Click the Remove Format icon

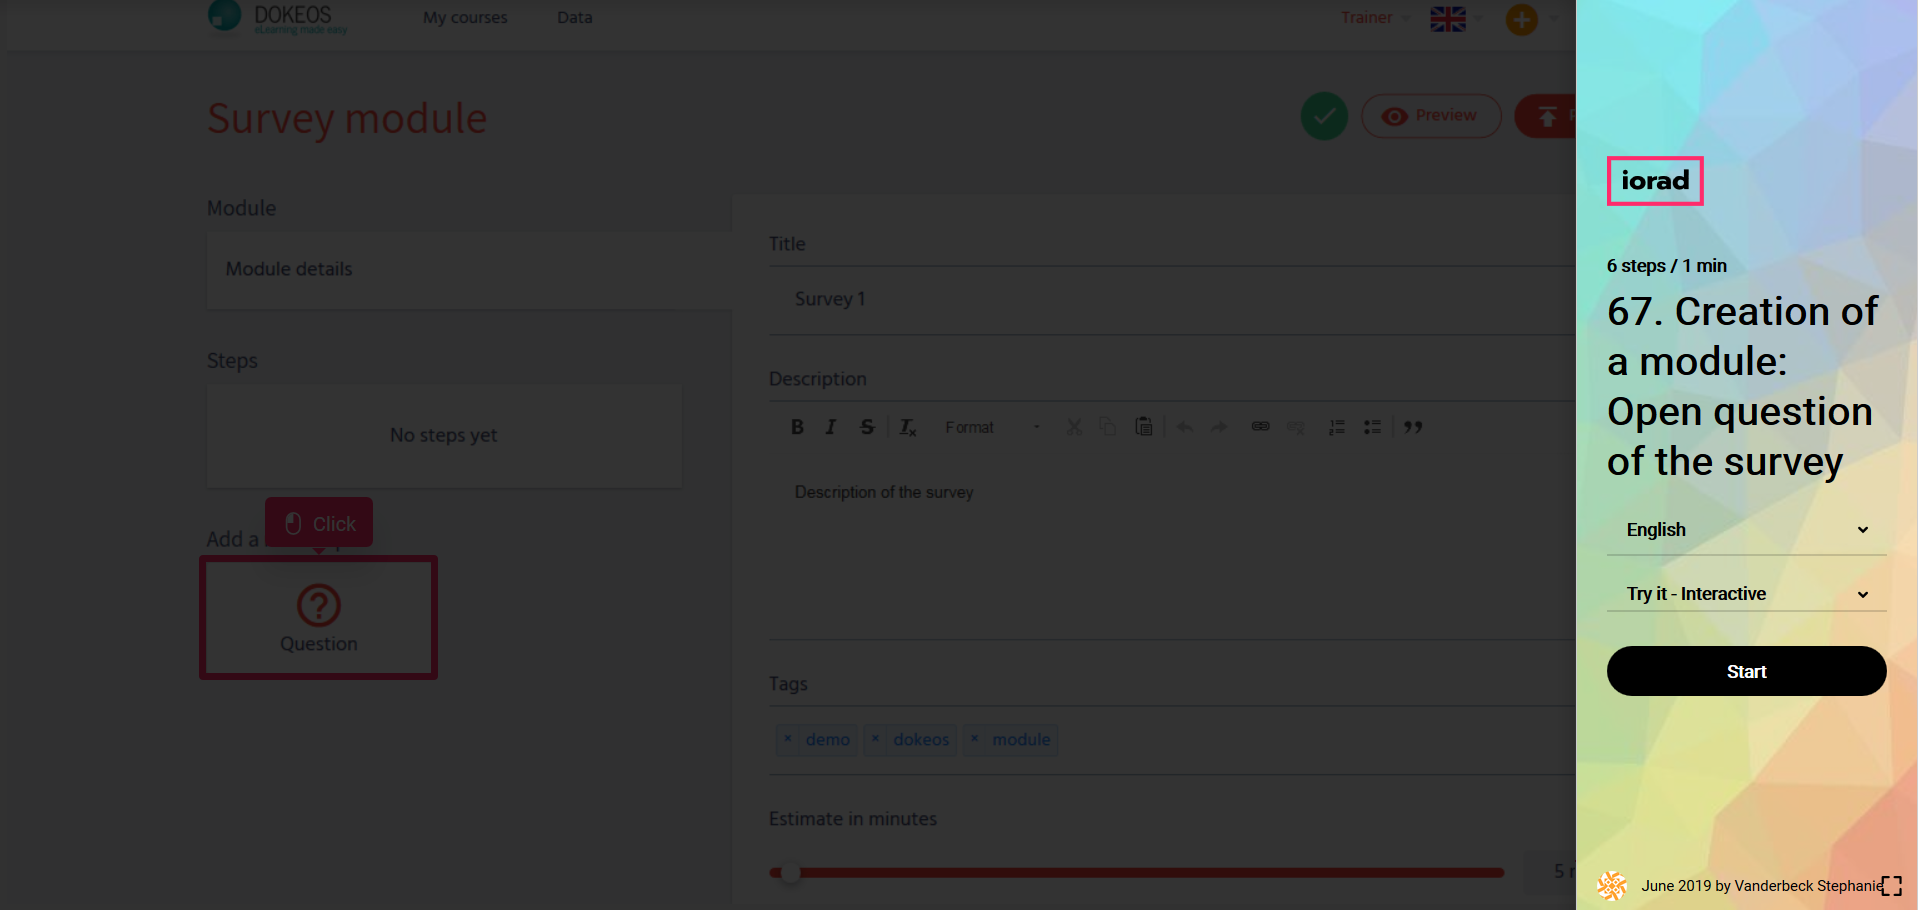pos(907,427)
